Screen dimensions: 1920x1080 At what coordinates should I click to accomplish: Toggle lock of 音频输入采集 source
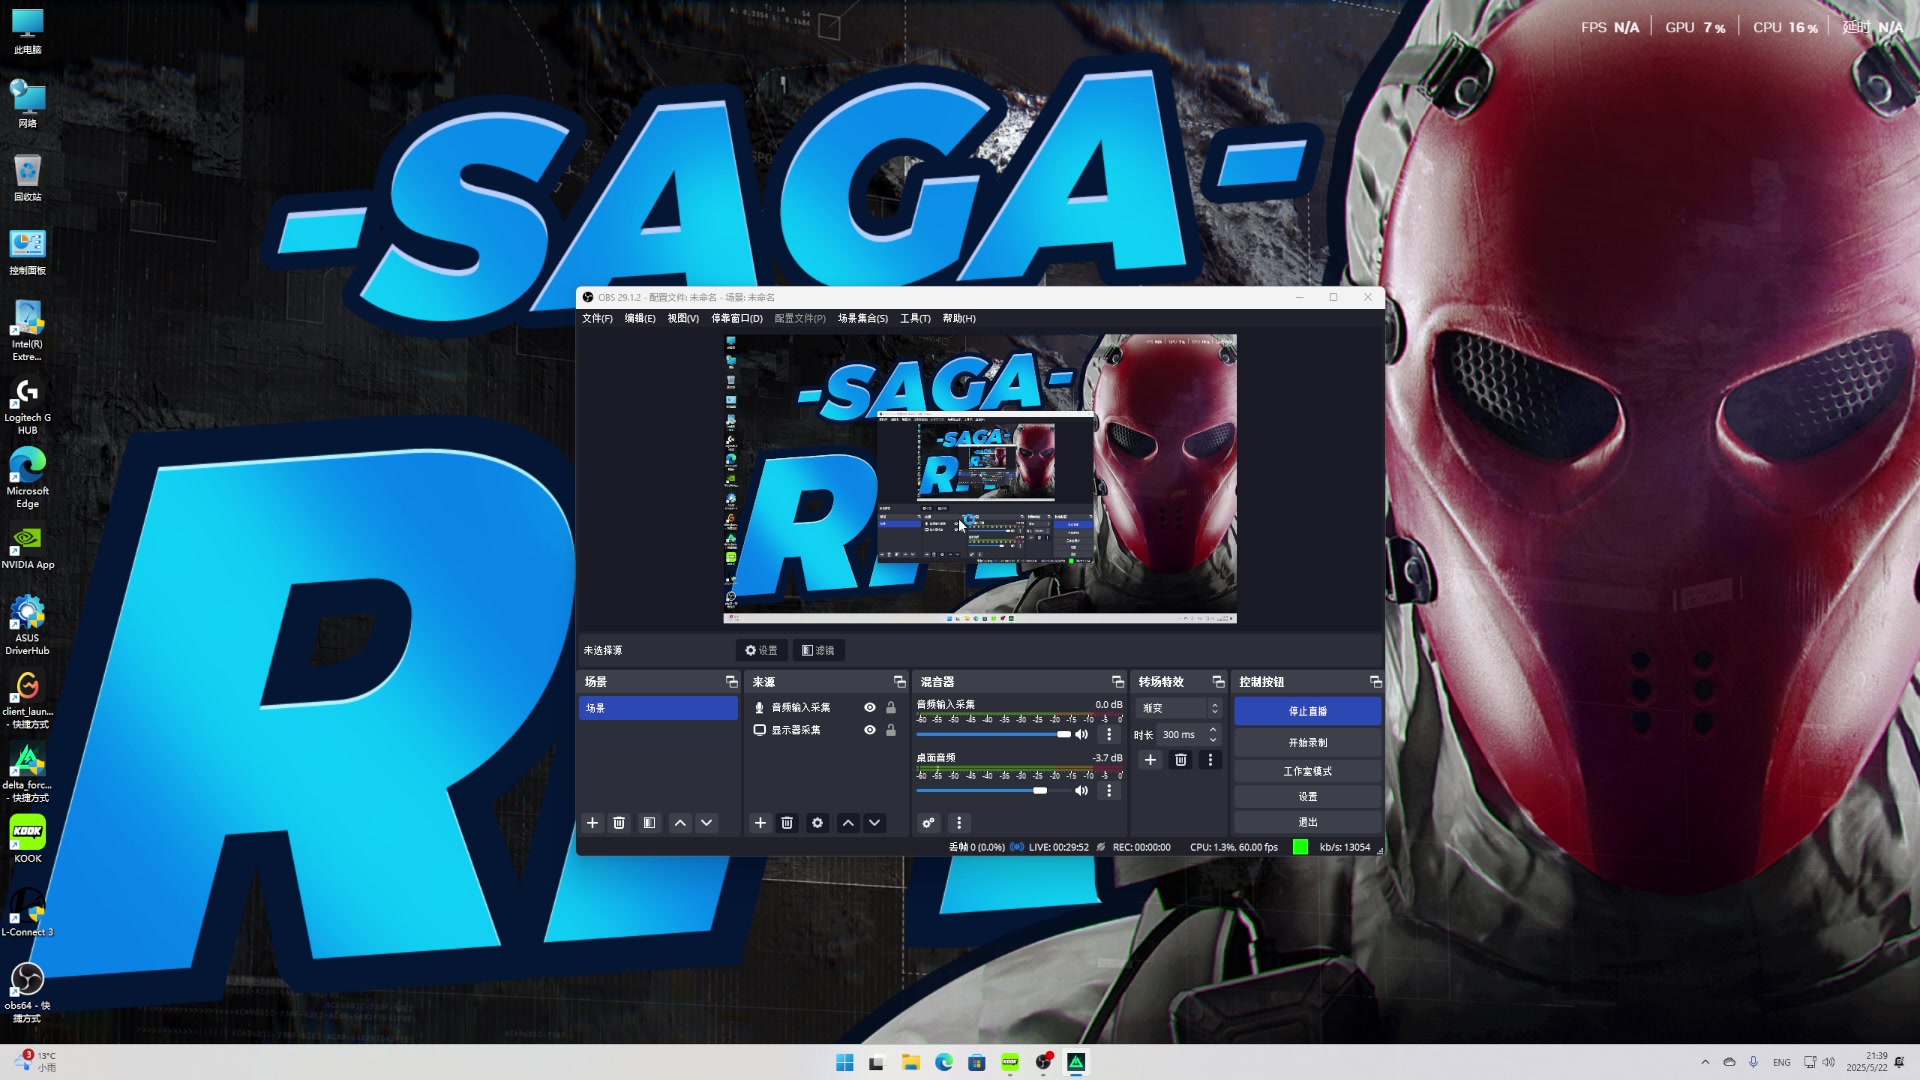(891, 707)
